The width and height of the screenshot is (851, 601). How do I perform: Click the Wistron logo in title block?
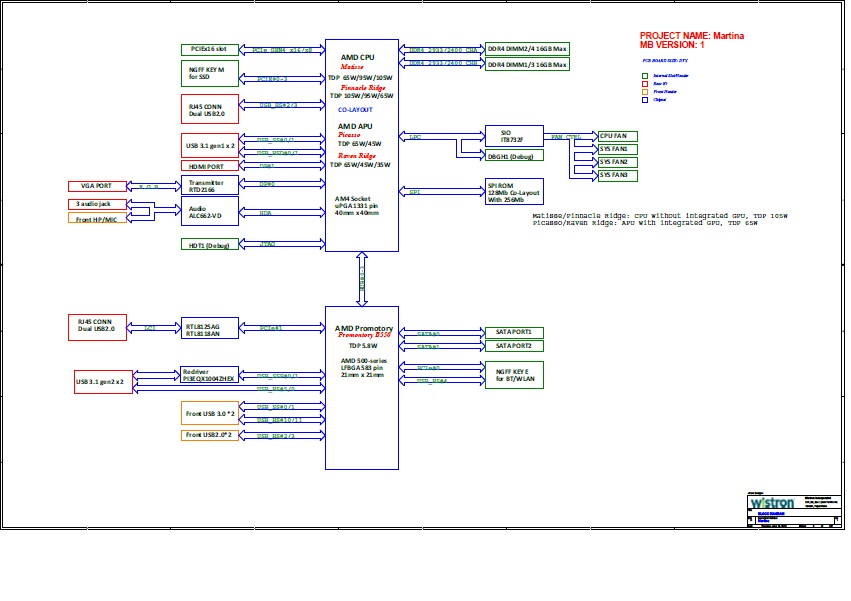point(772,503)
